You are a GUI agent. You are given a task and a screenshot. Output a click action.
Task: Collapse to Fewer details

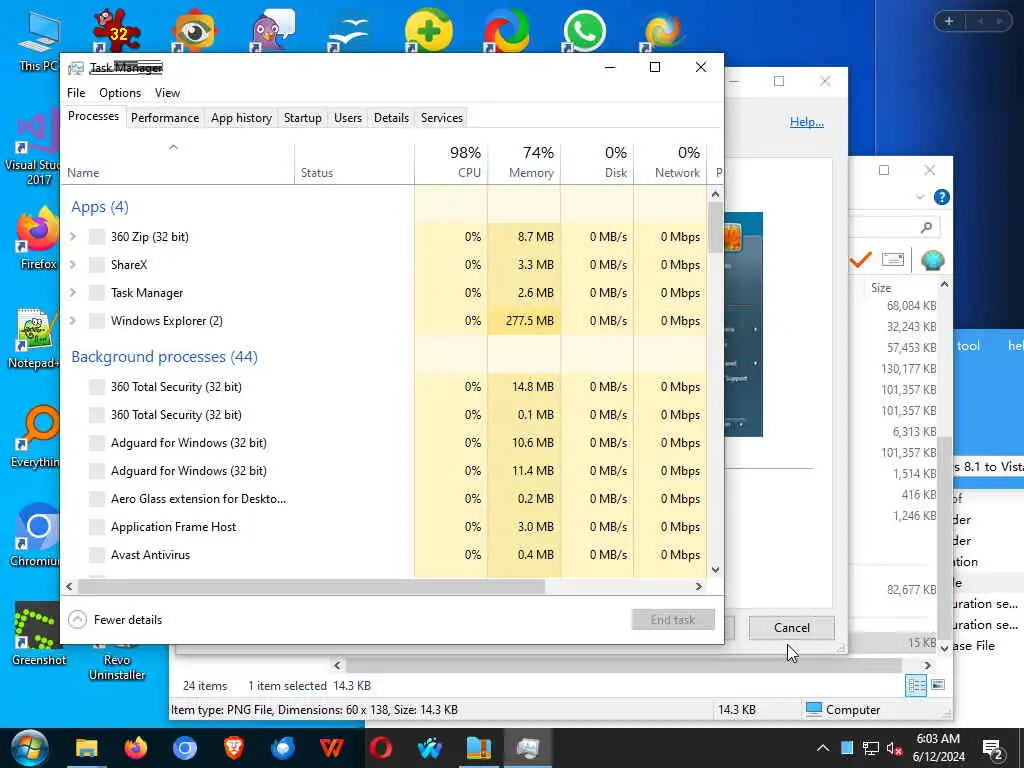point(115,620)
